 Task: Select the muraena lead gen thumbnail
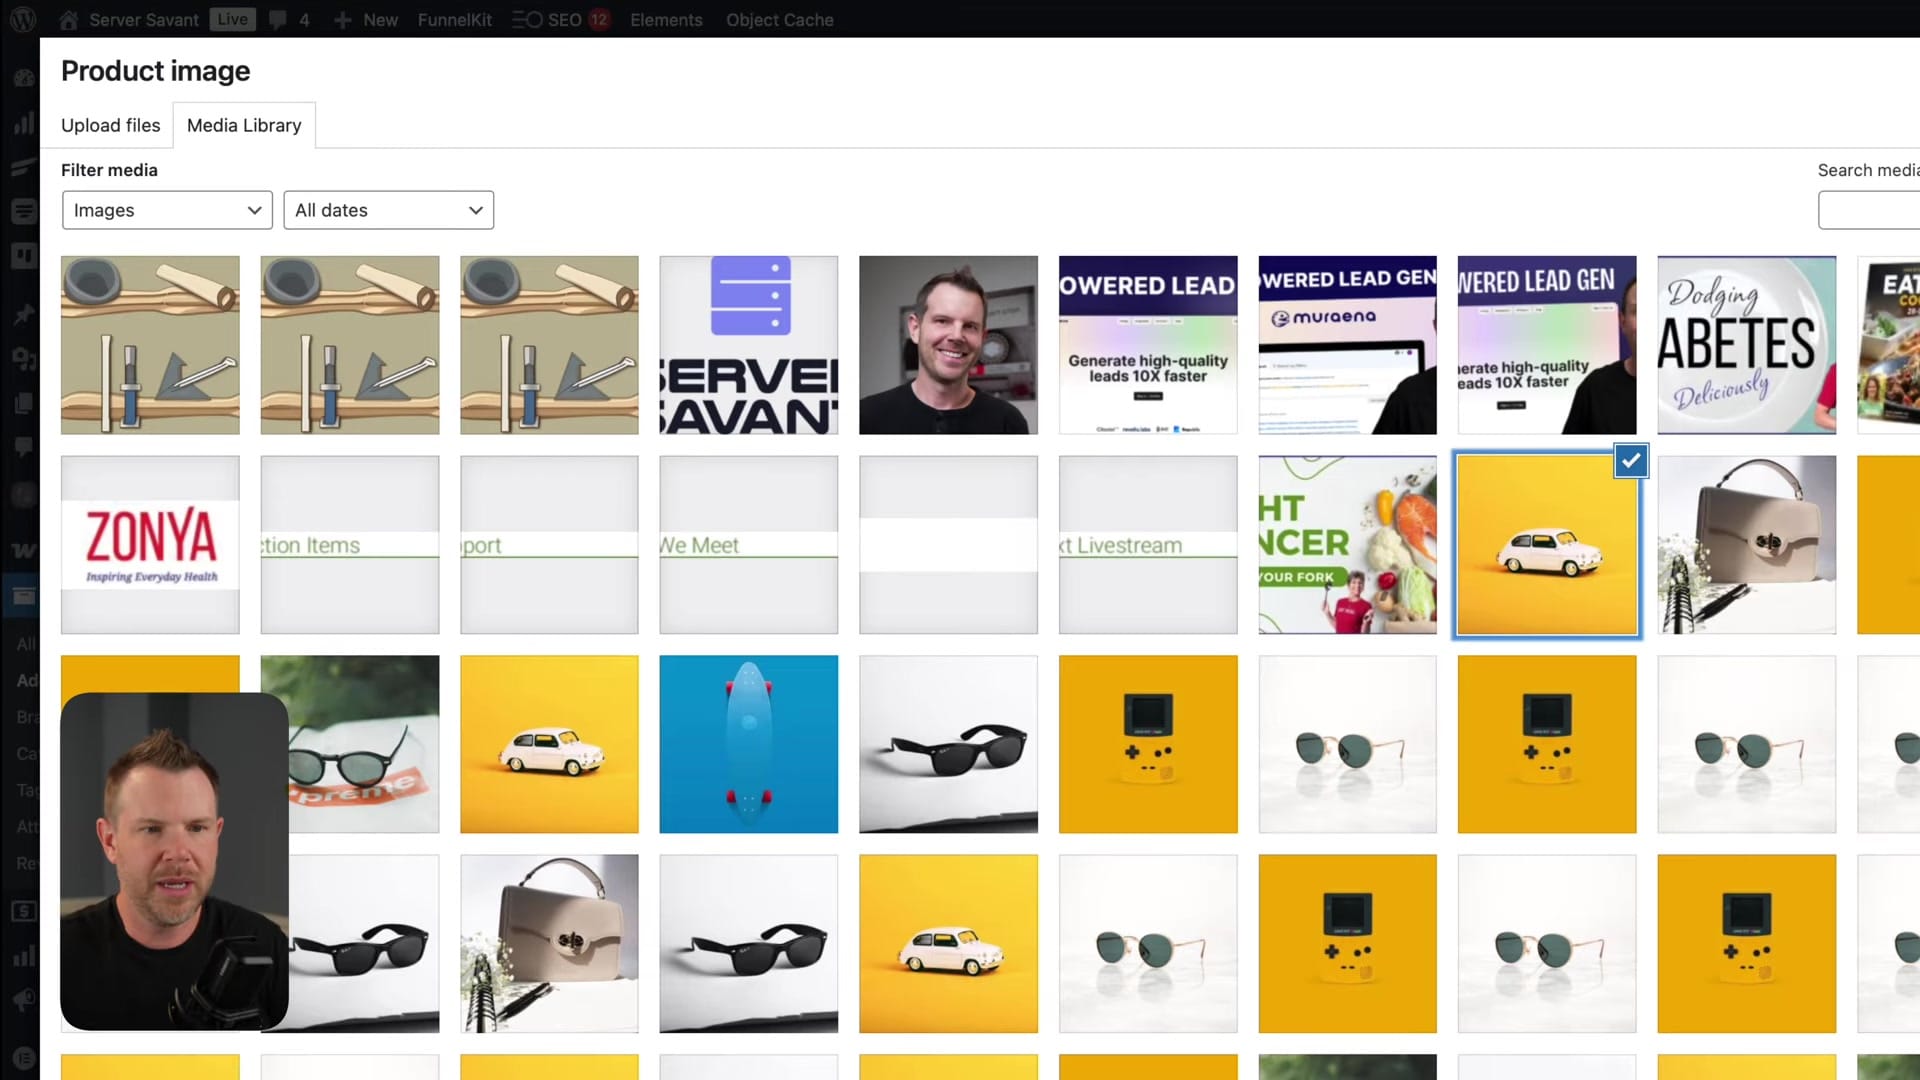[1348, 345]
